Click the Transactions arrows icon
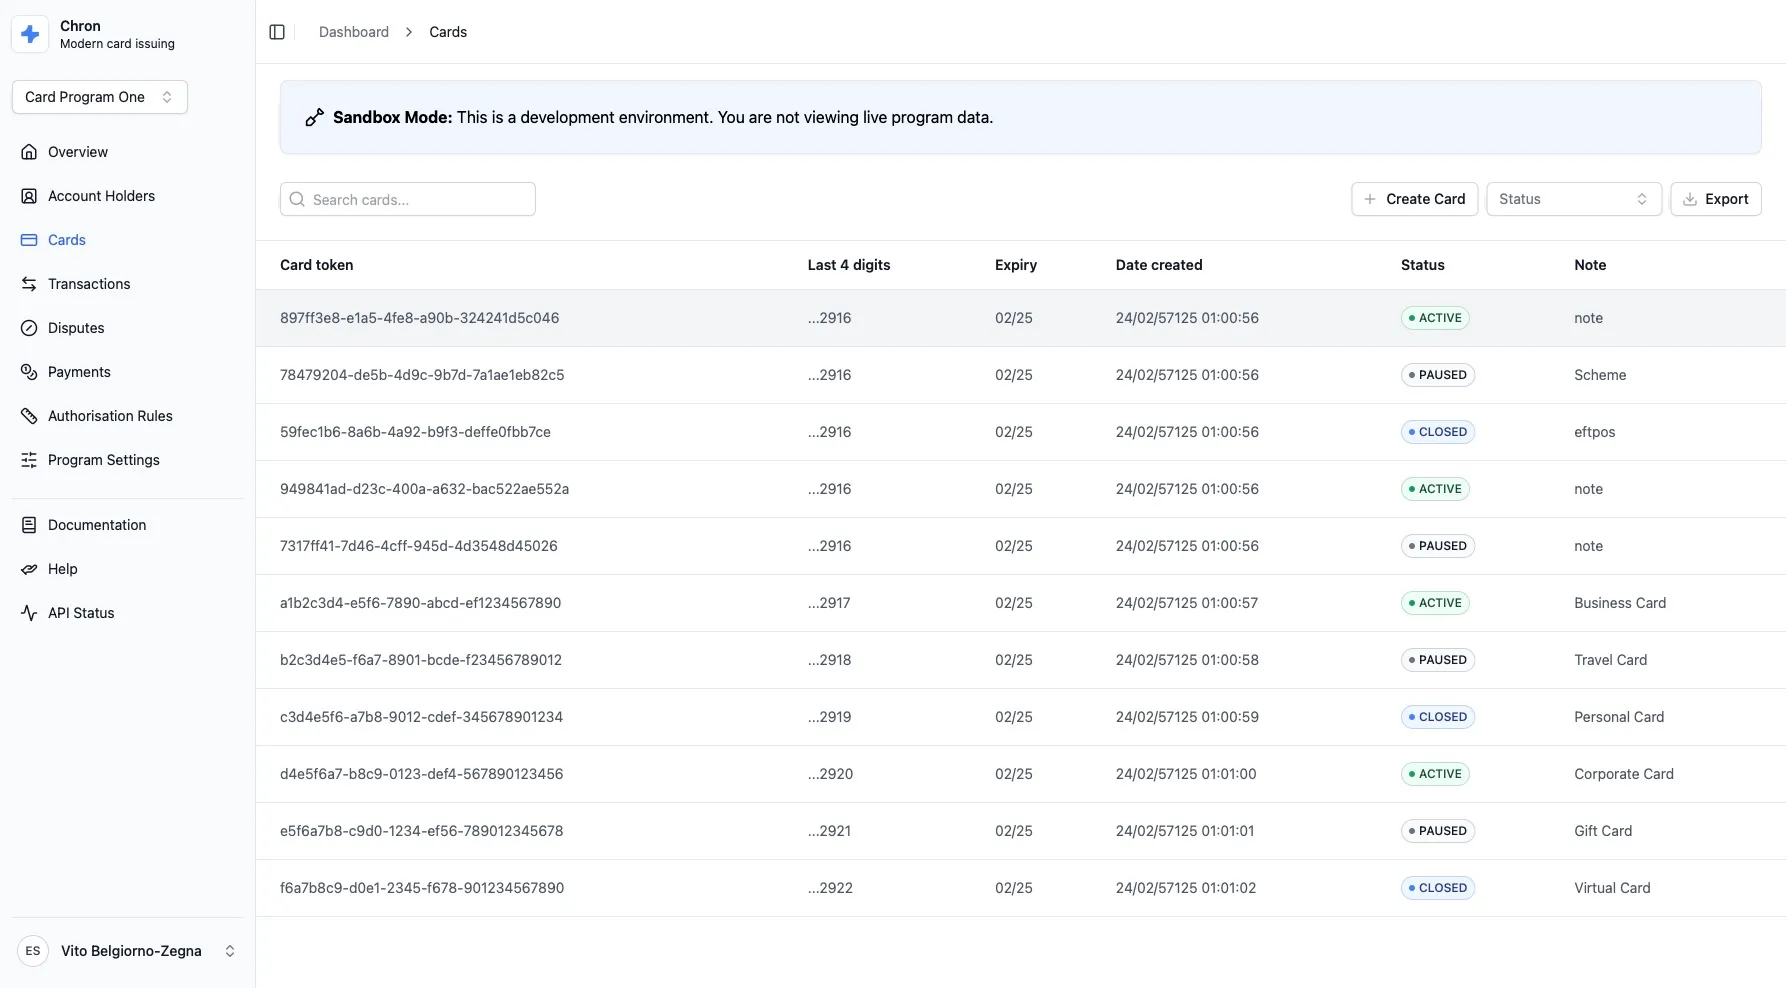 click(29, 284)
